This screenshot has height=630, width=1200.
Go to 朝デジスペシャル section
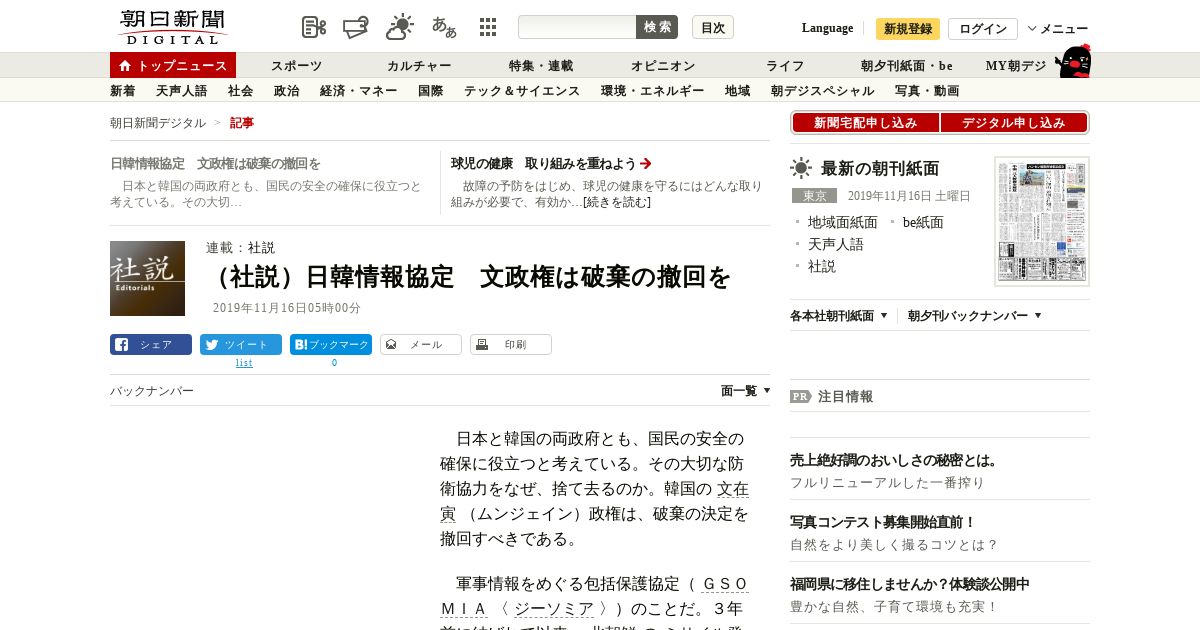[x=822, y=90]
